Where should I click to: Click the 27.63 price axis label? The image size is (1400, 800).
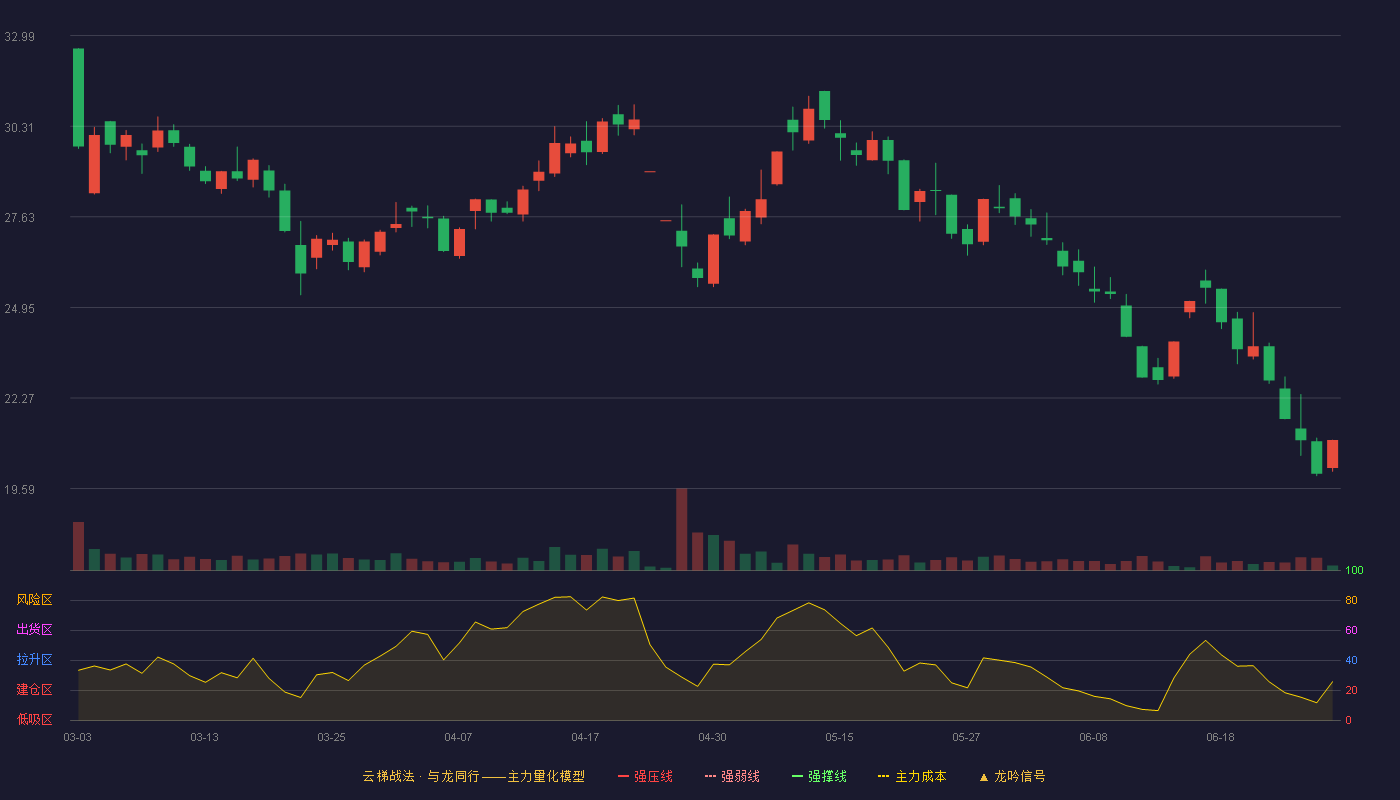coord(19,218)
